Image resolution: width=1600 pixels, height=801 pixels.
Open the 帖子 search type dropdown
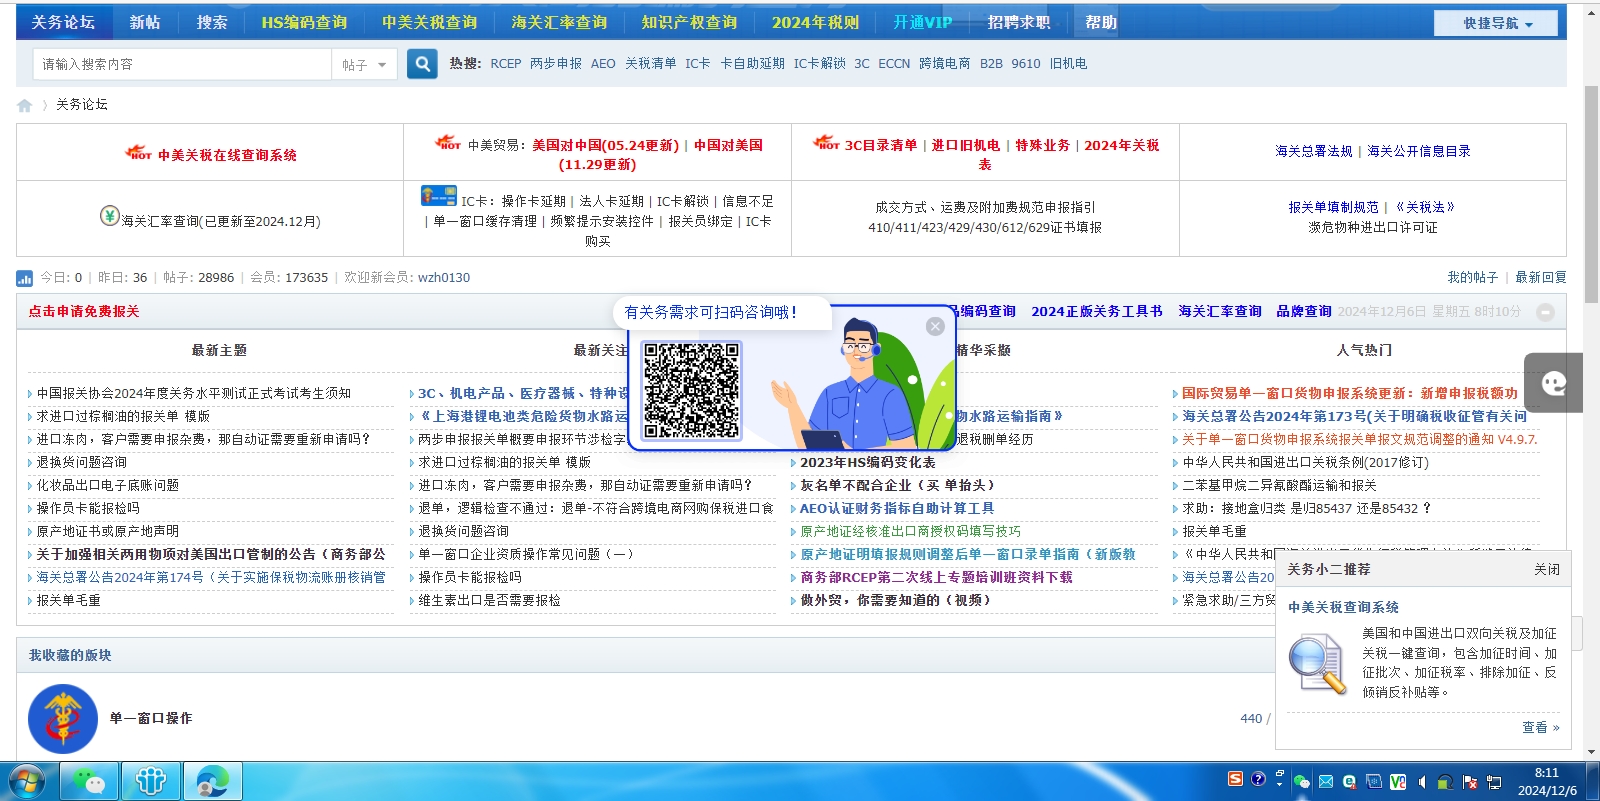[x=364, y=64]
